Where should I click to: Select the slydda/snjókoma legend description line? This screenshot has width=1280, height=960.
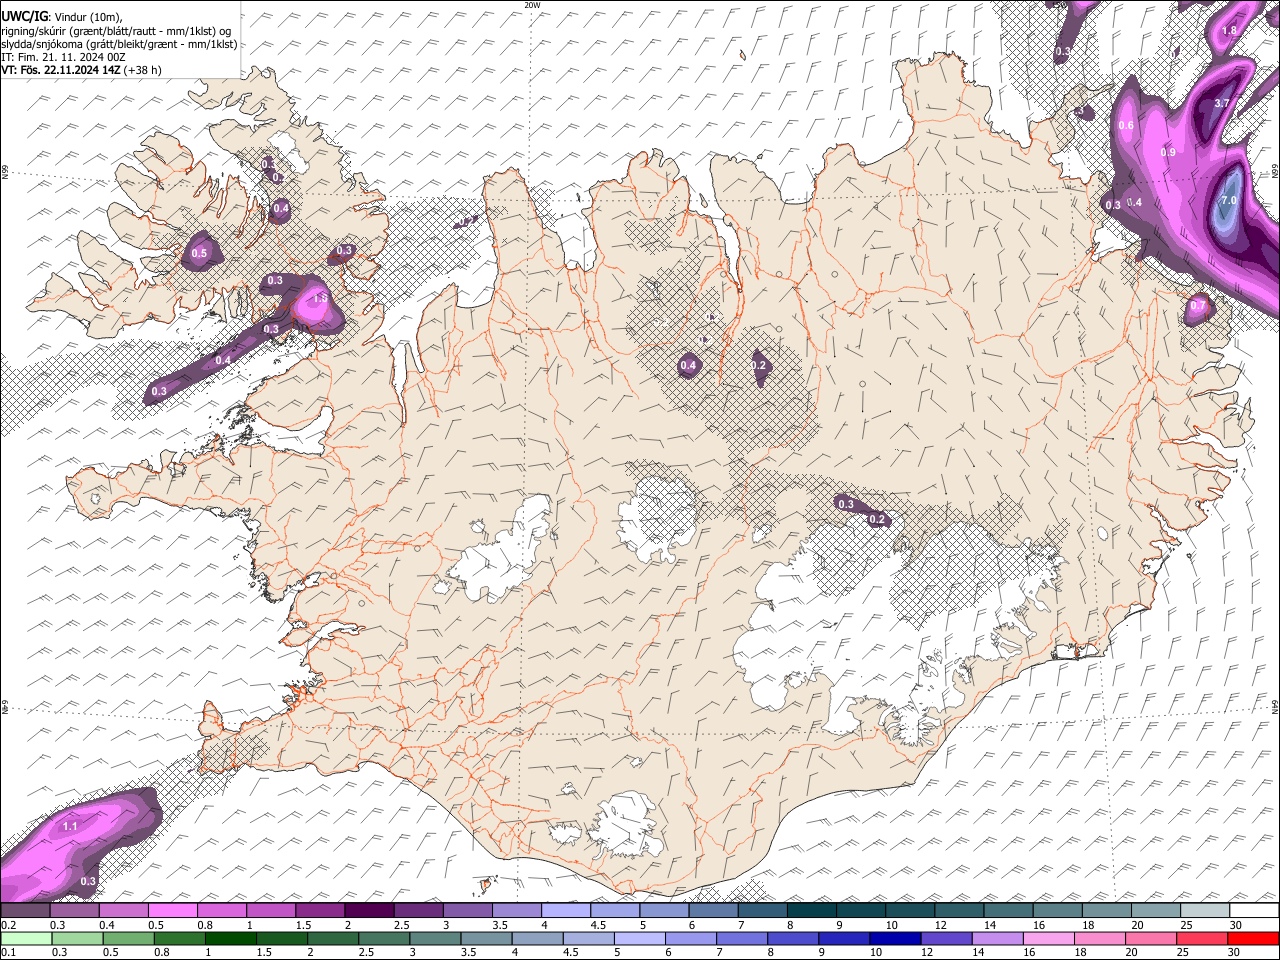coord(119,44)
